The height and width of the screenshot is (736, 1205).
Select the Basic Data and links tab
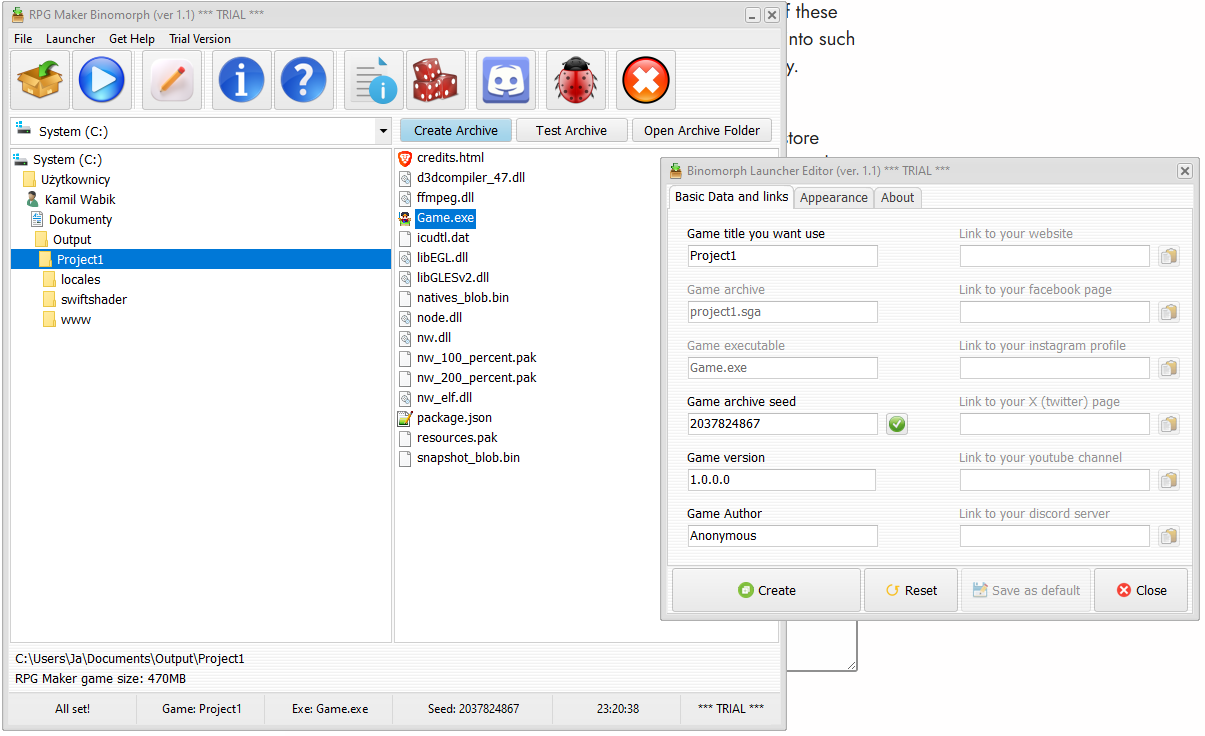731,197
